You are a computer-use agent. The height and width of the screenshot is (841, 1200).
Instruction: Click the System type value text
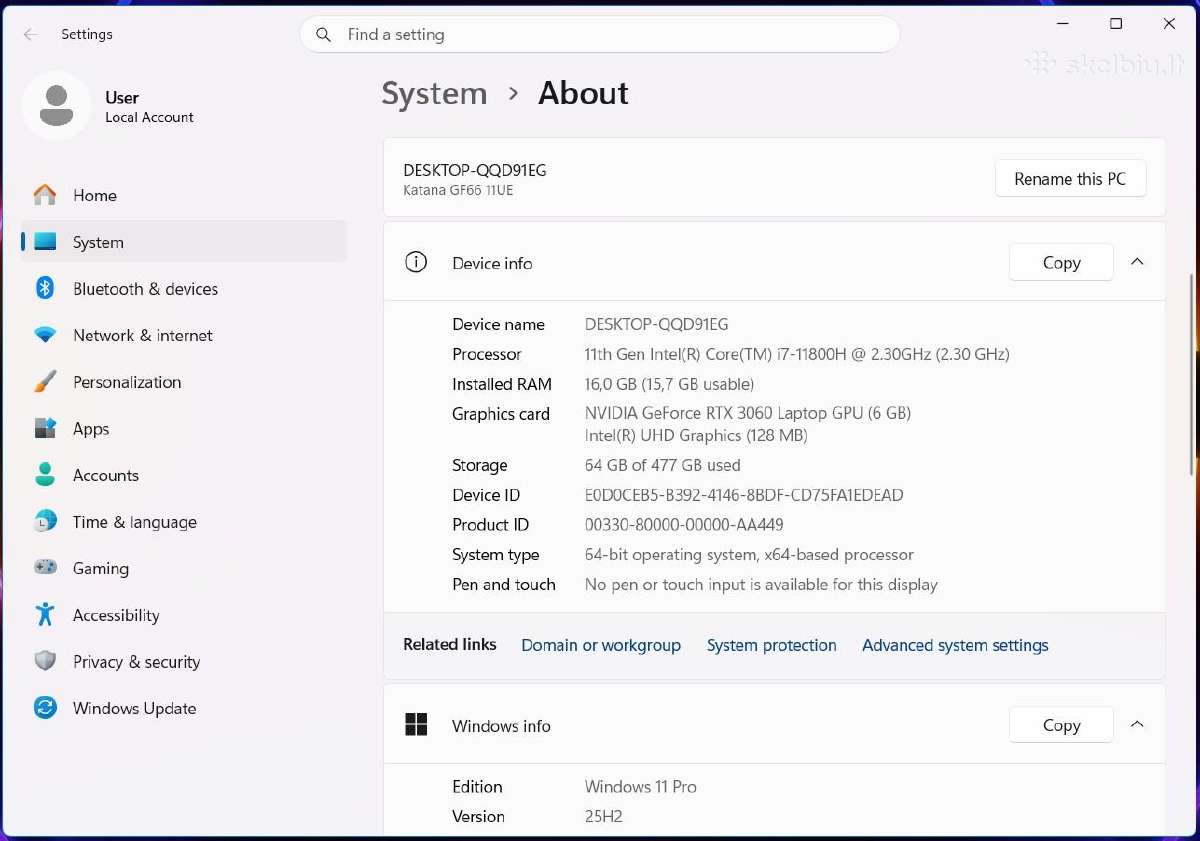pyautogui.click(x=749, y=555)
